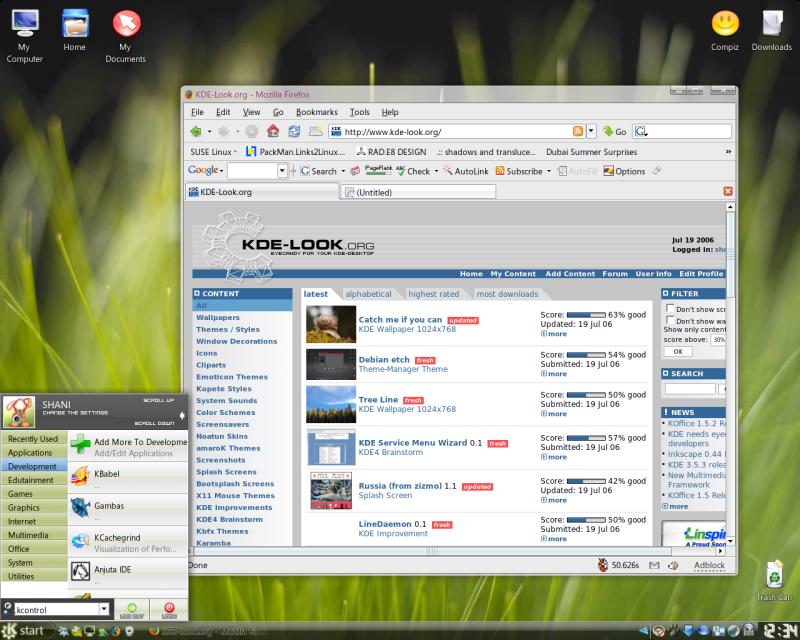Viewport: 800px width, 640px height.
Task: Run the spell Check tool
Action: pyautogui.click(x=413, y=171)
